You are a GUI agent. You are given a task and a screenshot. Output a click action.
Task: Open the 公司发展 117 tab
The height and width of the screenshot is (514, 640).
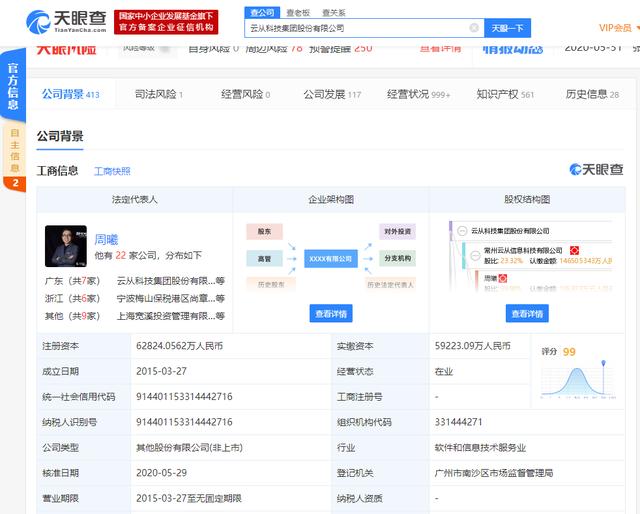click(332, 94)
